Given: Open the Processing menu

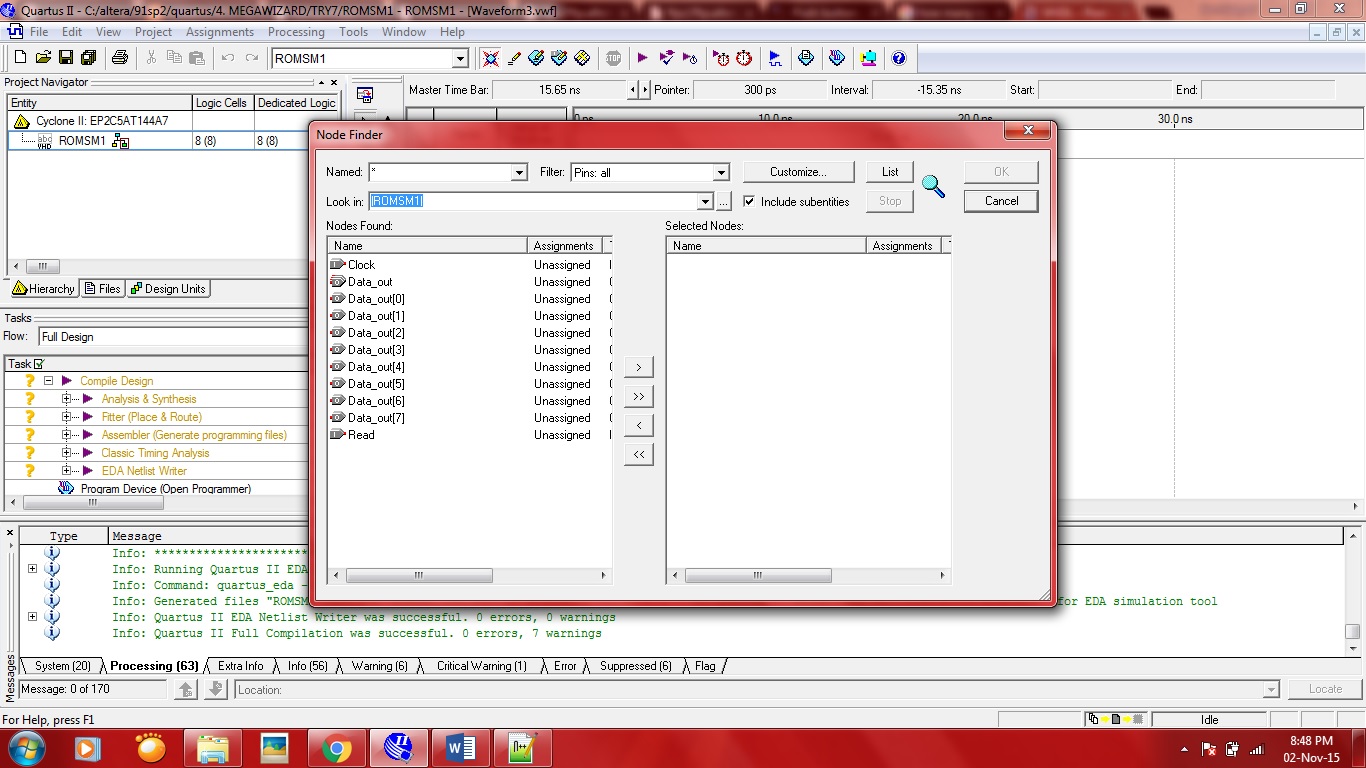Looking at the screenshot, I should coord(295,32).
